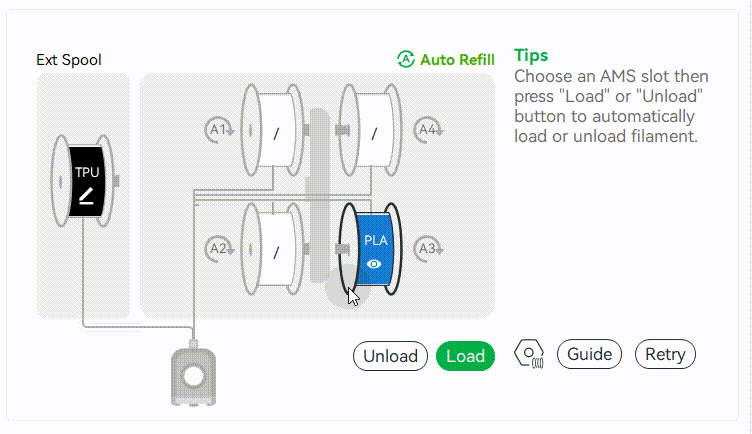752x434 pixels.
Task: Select the empty A1 spool slot
Action: [273, 130]
